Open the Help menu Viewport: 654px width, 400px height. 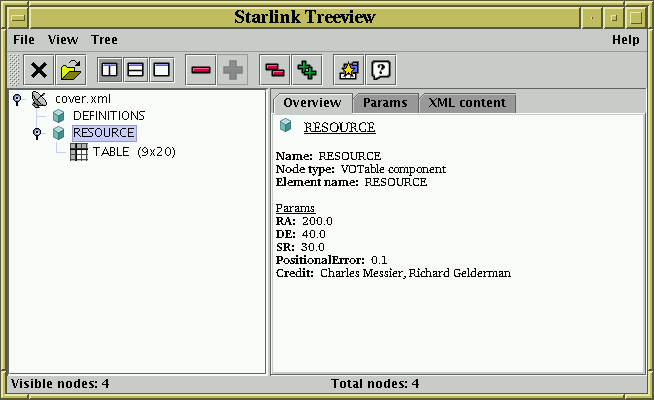point(625,40)
